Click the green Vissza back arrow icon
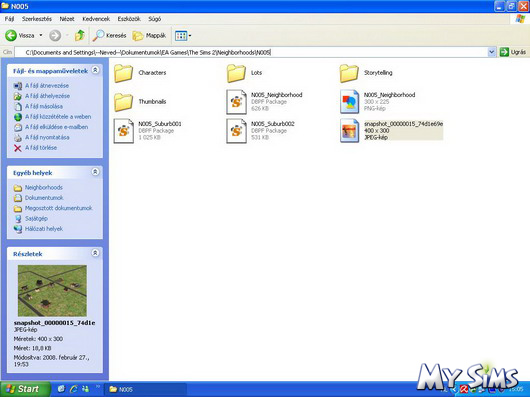The height and width of the screenshot is (397, 530). tap(10, 35)
